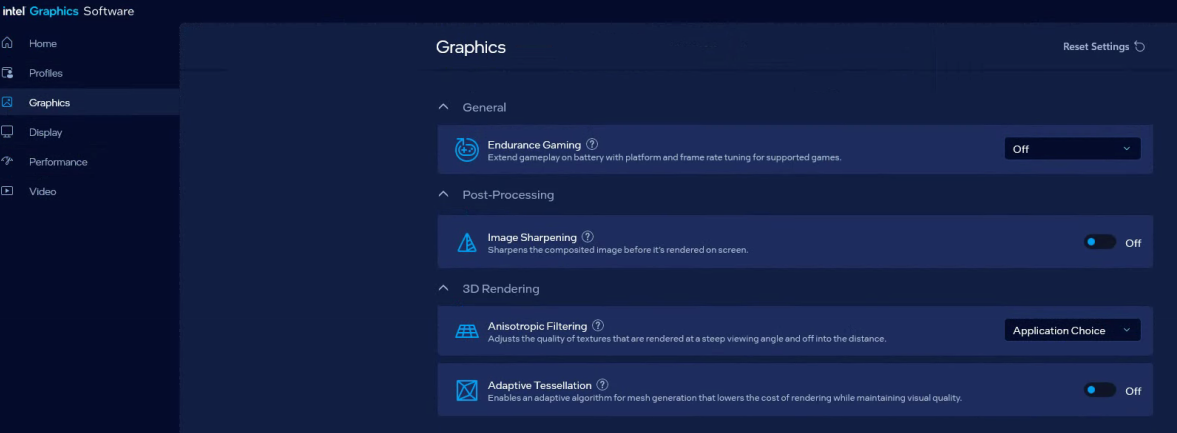The image size is (1177, 433).
Task: Click the Video play icon
Action: 8,191
